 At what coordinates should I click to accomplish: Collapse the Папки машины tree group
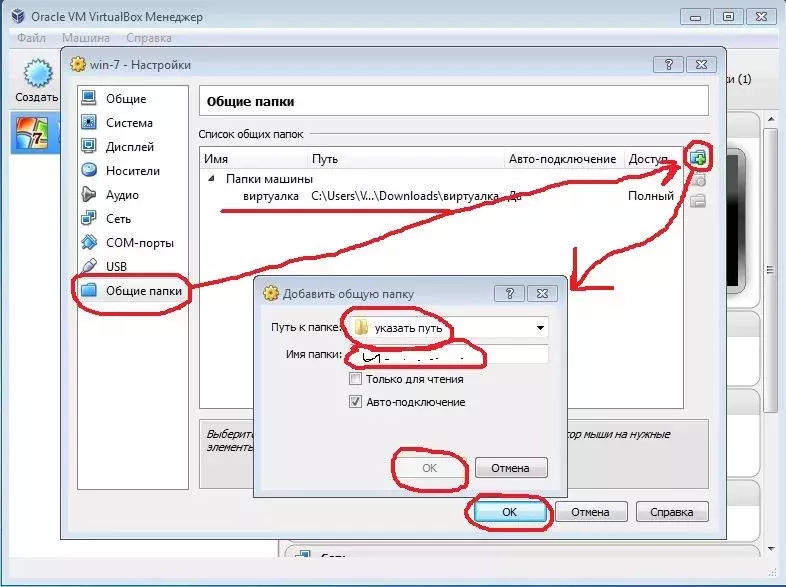(212, 178)
